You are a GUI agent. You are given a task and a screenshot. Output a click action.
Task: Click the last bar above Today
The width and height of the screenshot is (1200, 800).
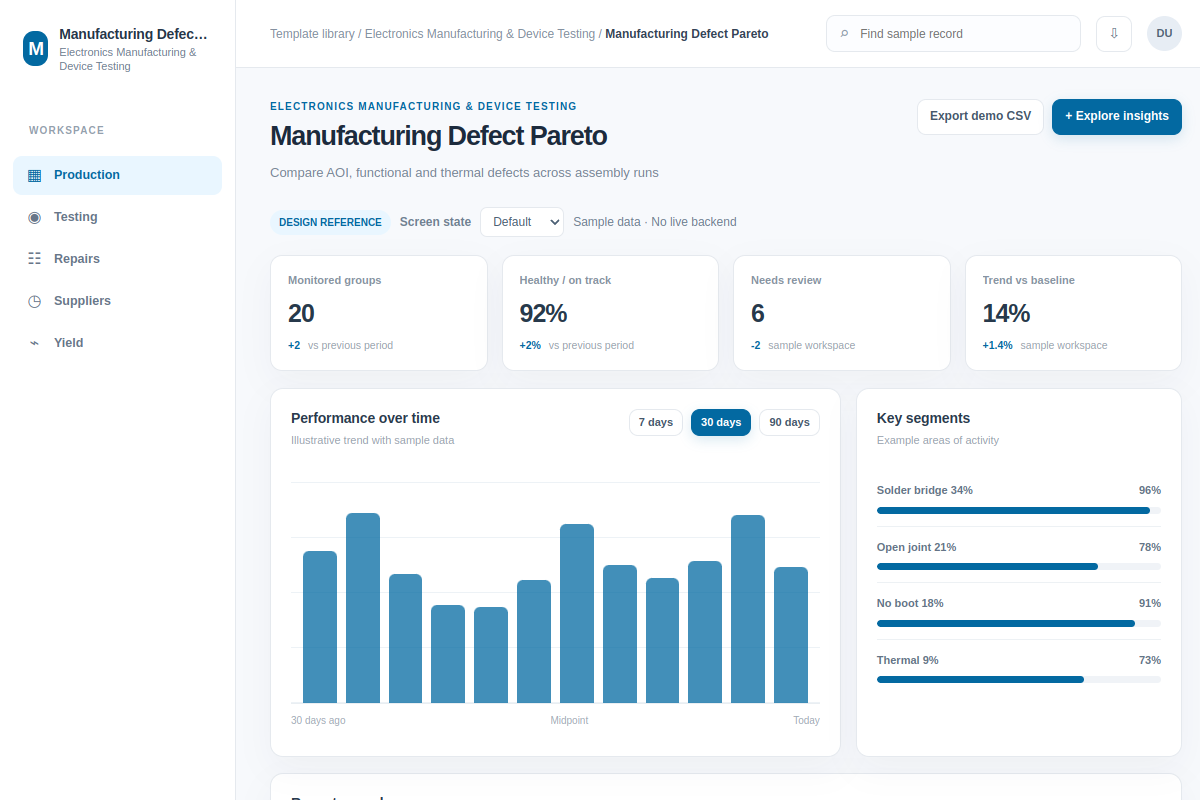(x=791, y=635)
